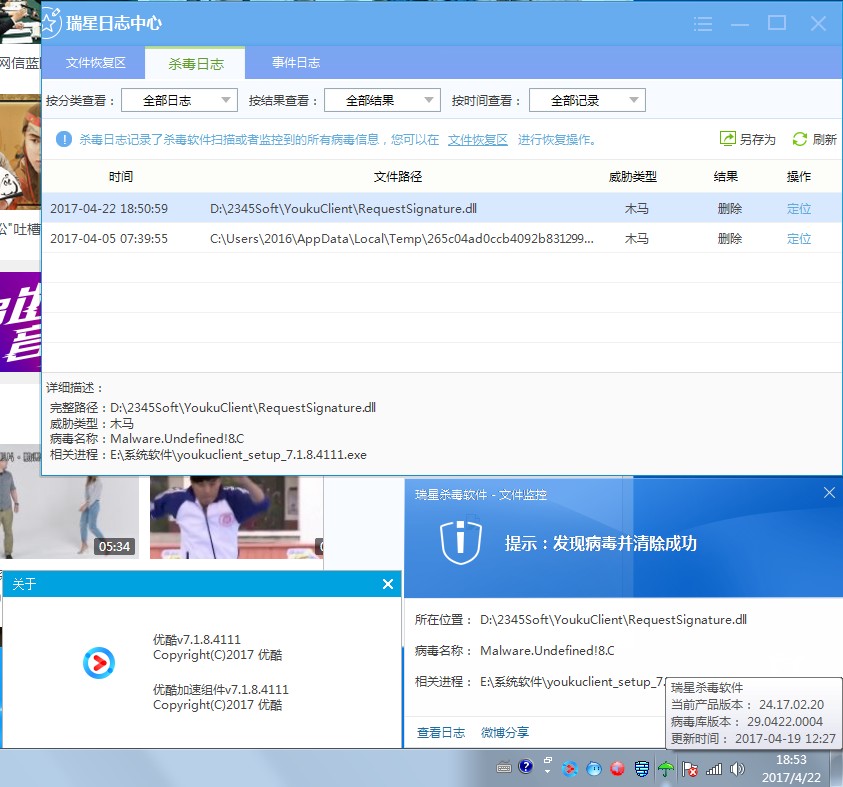Click the 另存为 save-as icon
This screenshot has height=787, width=843.
point(728,139)
